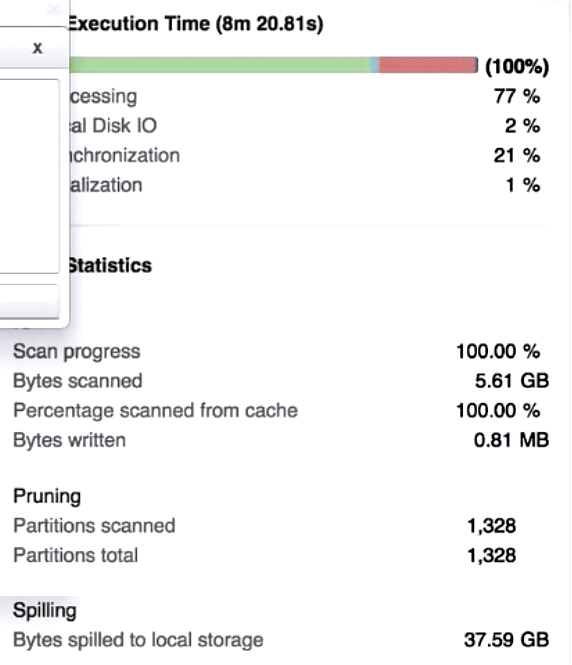The image size is (572, 665).
Task: Select the Pruning section header
Action: [x=47, y=496]
